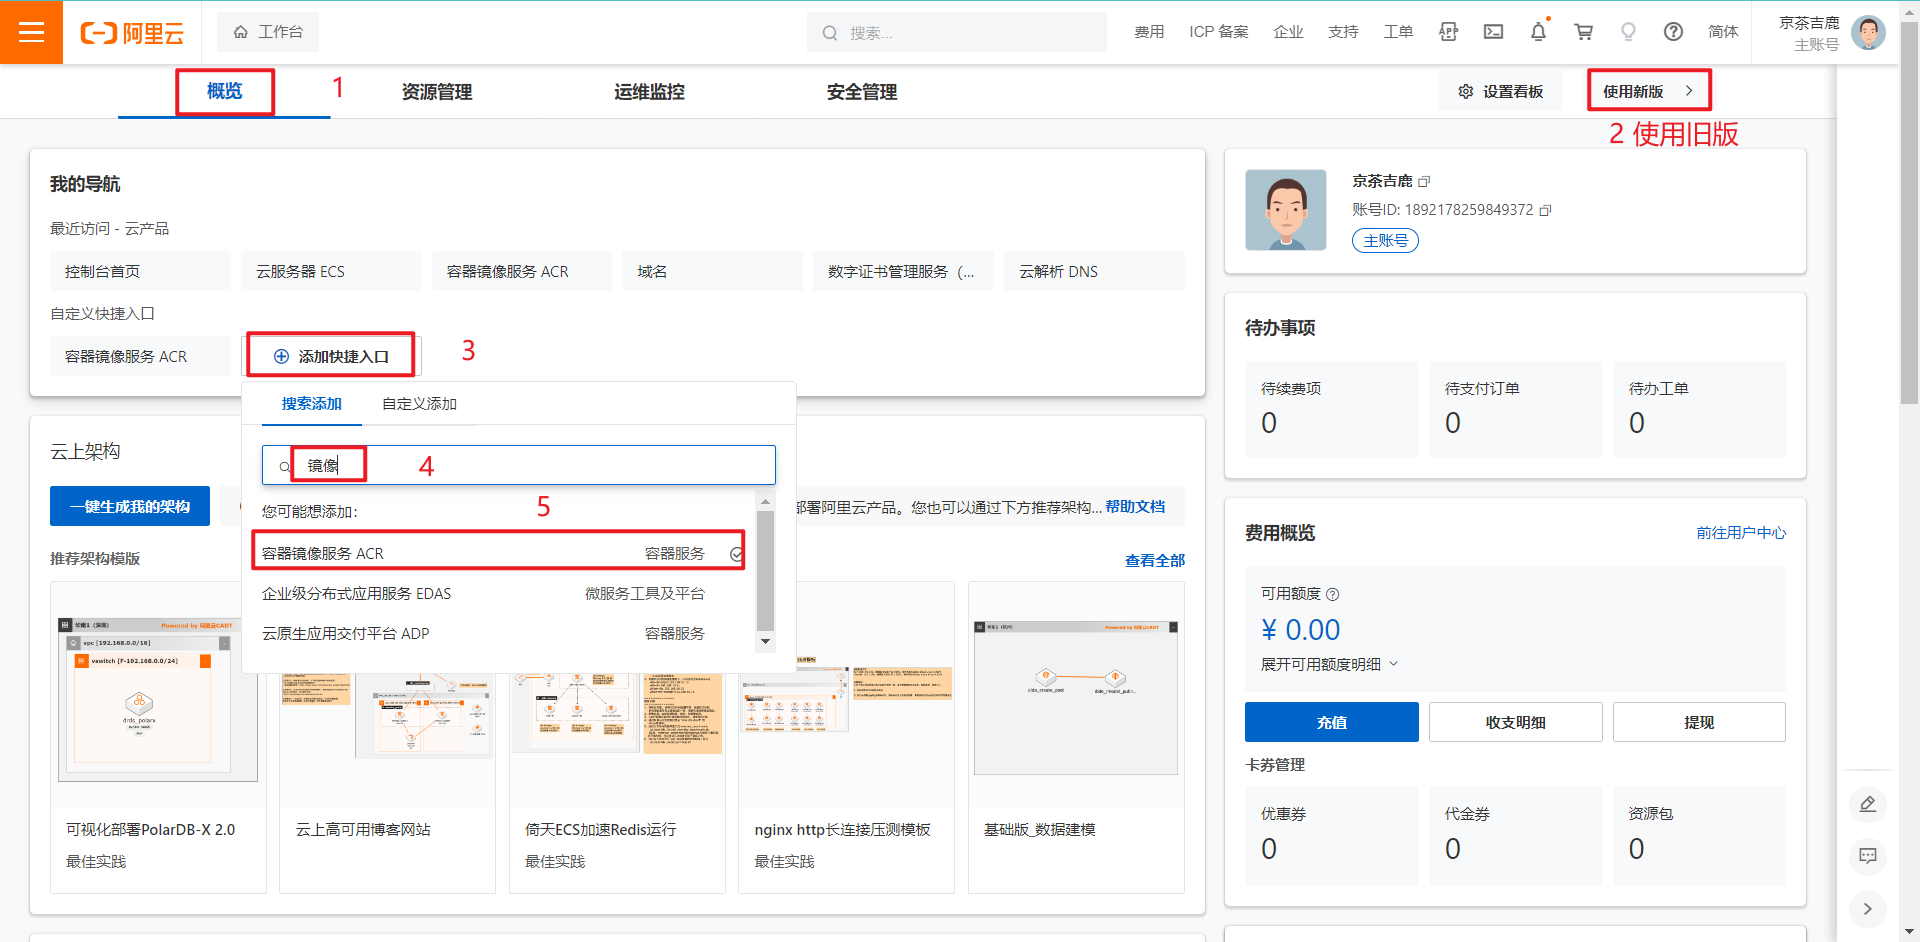
Task: Open the 查看全部 templates link
Action: point(1155,561)
